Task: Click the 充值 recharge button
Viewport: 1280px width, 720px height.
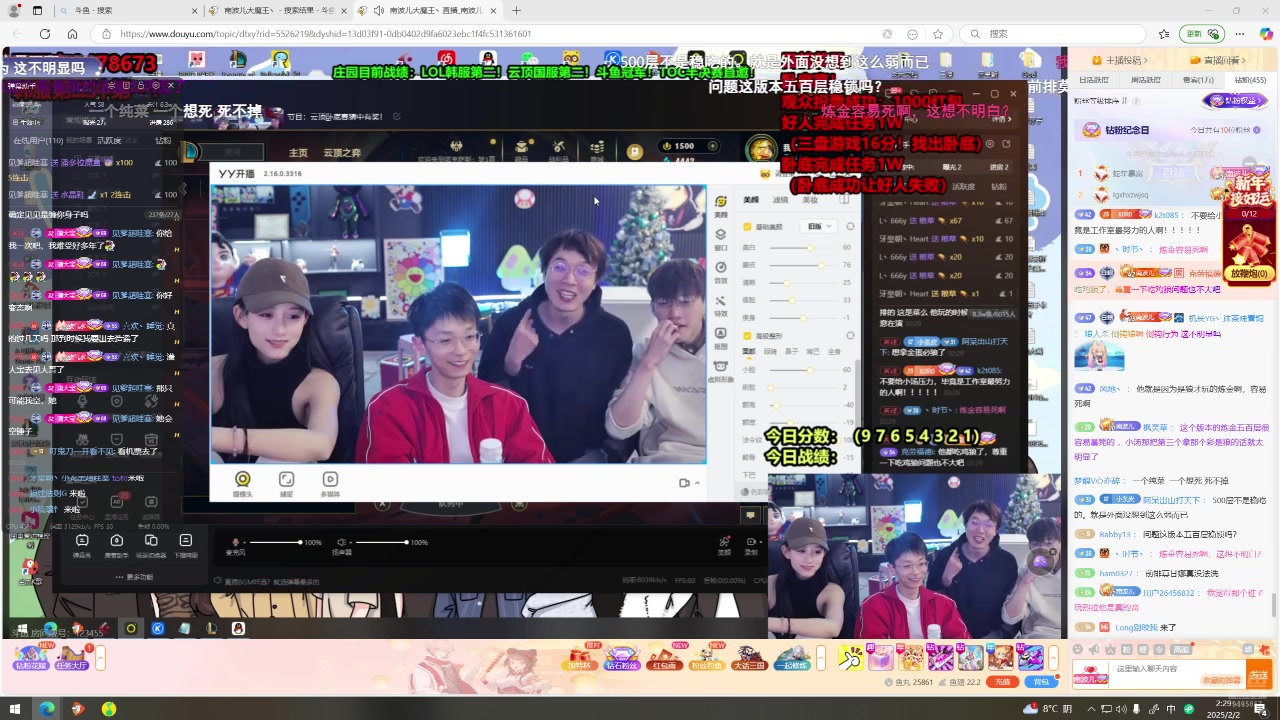Action: pyautogui.click(x=1002, y=682)
